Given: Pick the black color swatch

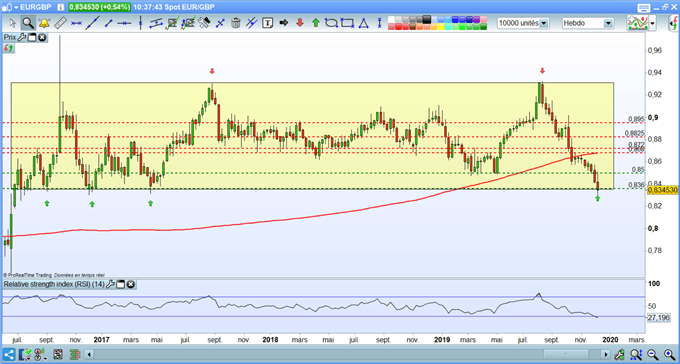Looking at the screenshot, I should (x=427, y=19).
